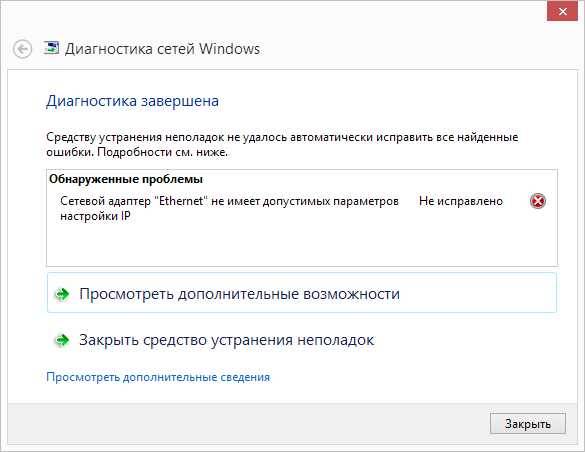Click the red error icon beside Не исправлено
This screenshot has width=585, height=452.
(538, 201)
